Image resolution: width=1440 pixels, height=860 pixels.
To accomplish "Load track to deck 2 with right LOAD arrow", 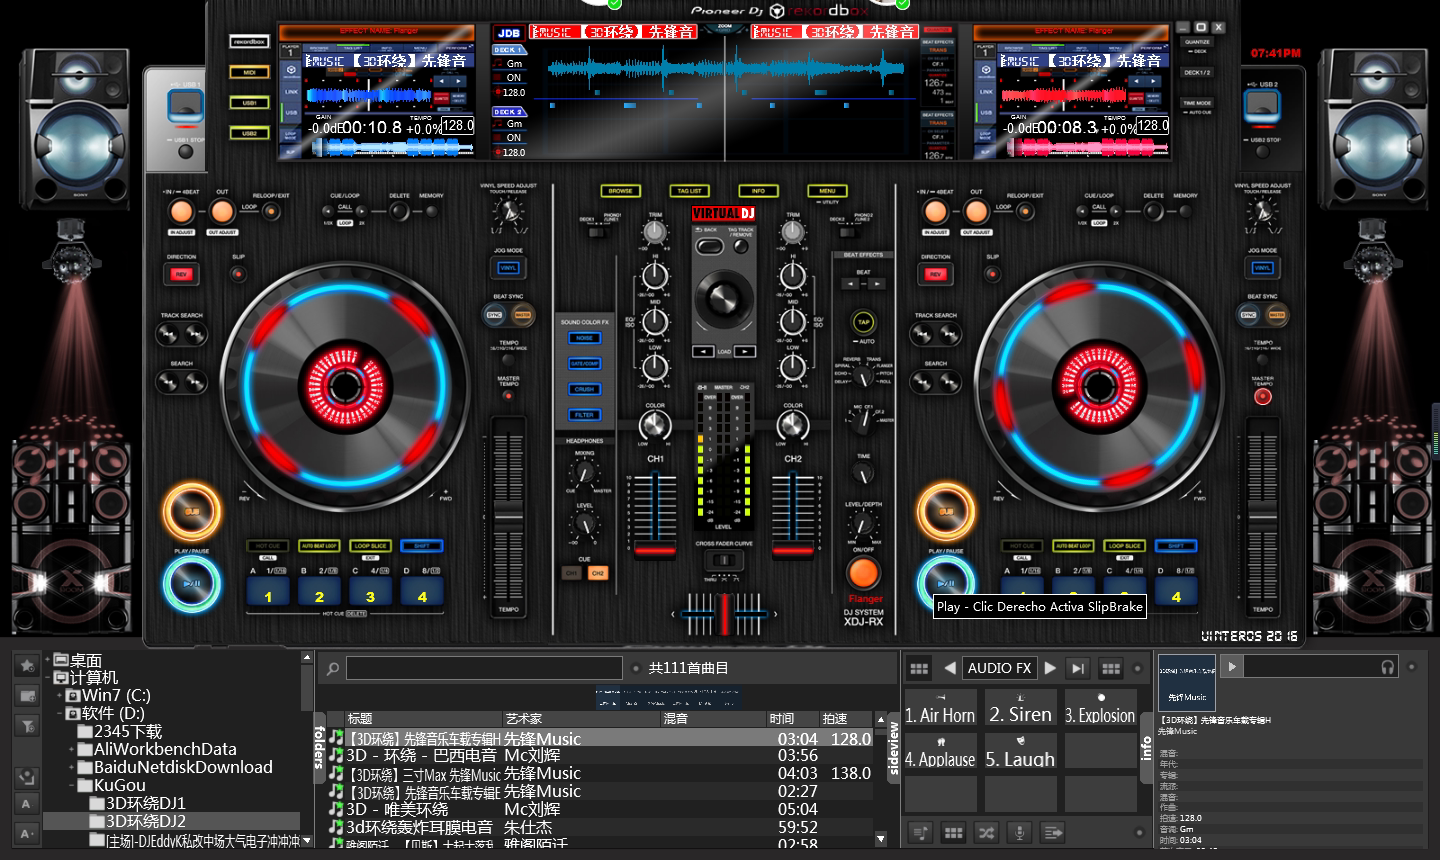I will 745,352.
